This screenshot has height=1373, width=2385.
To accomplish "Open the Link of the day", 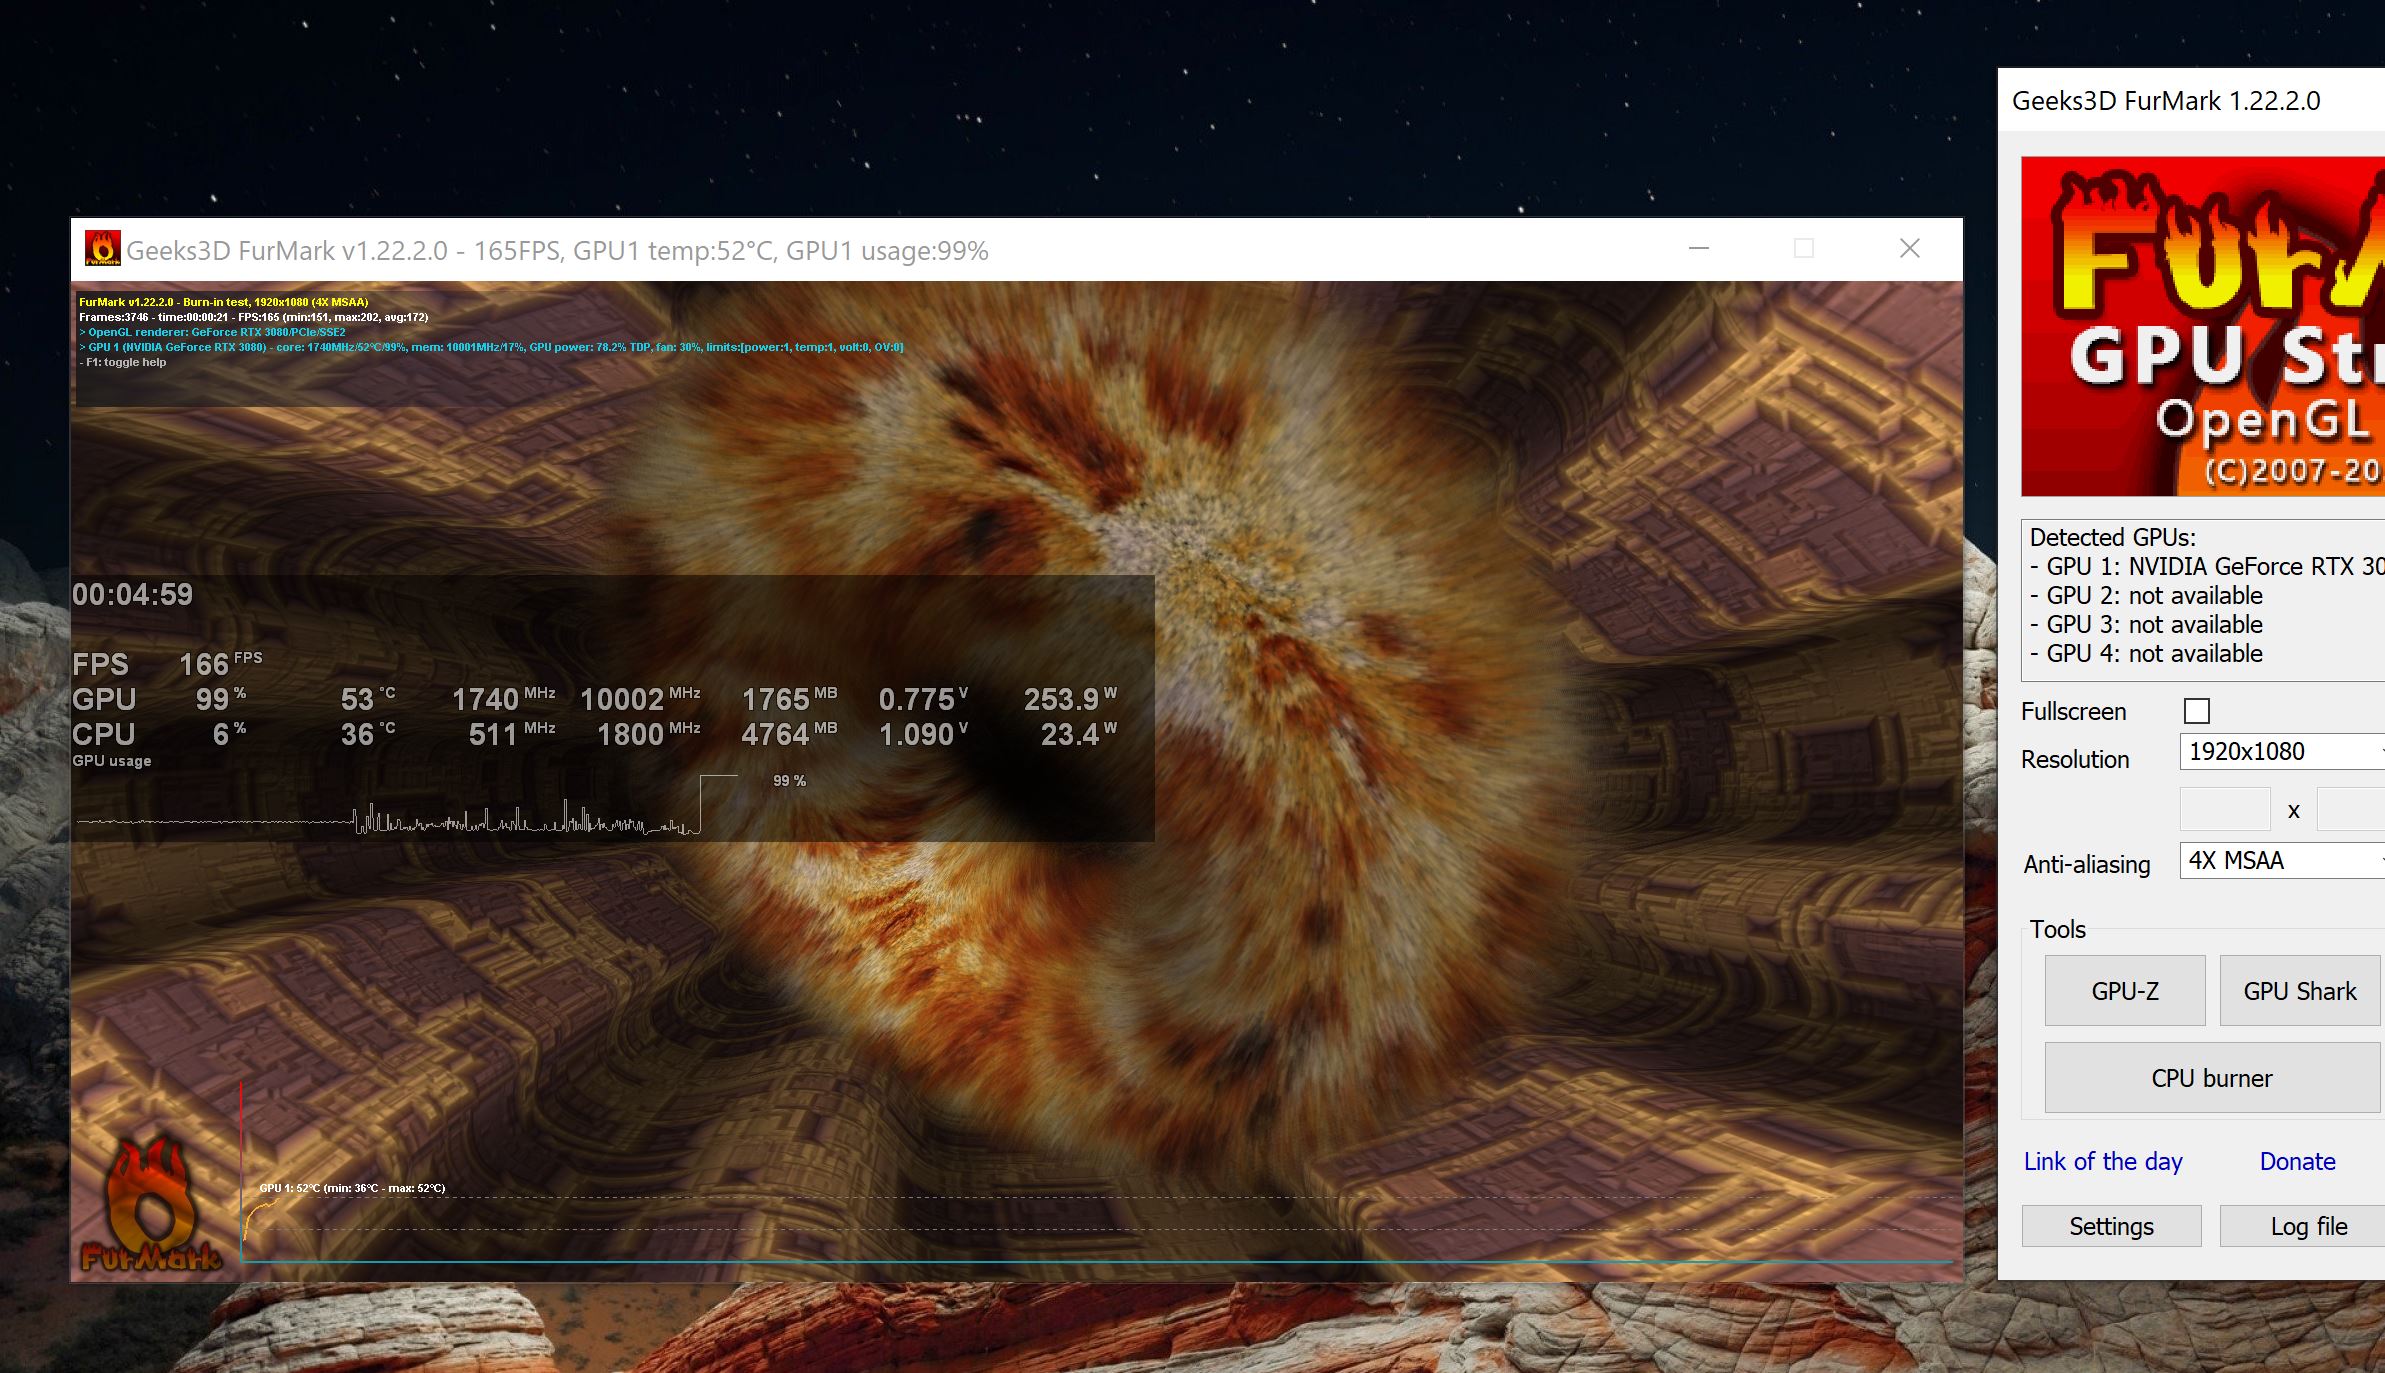I will point(2102,1162).
